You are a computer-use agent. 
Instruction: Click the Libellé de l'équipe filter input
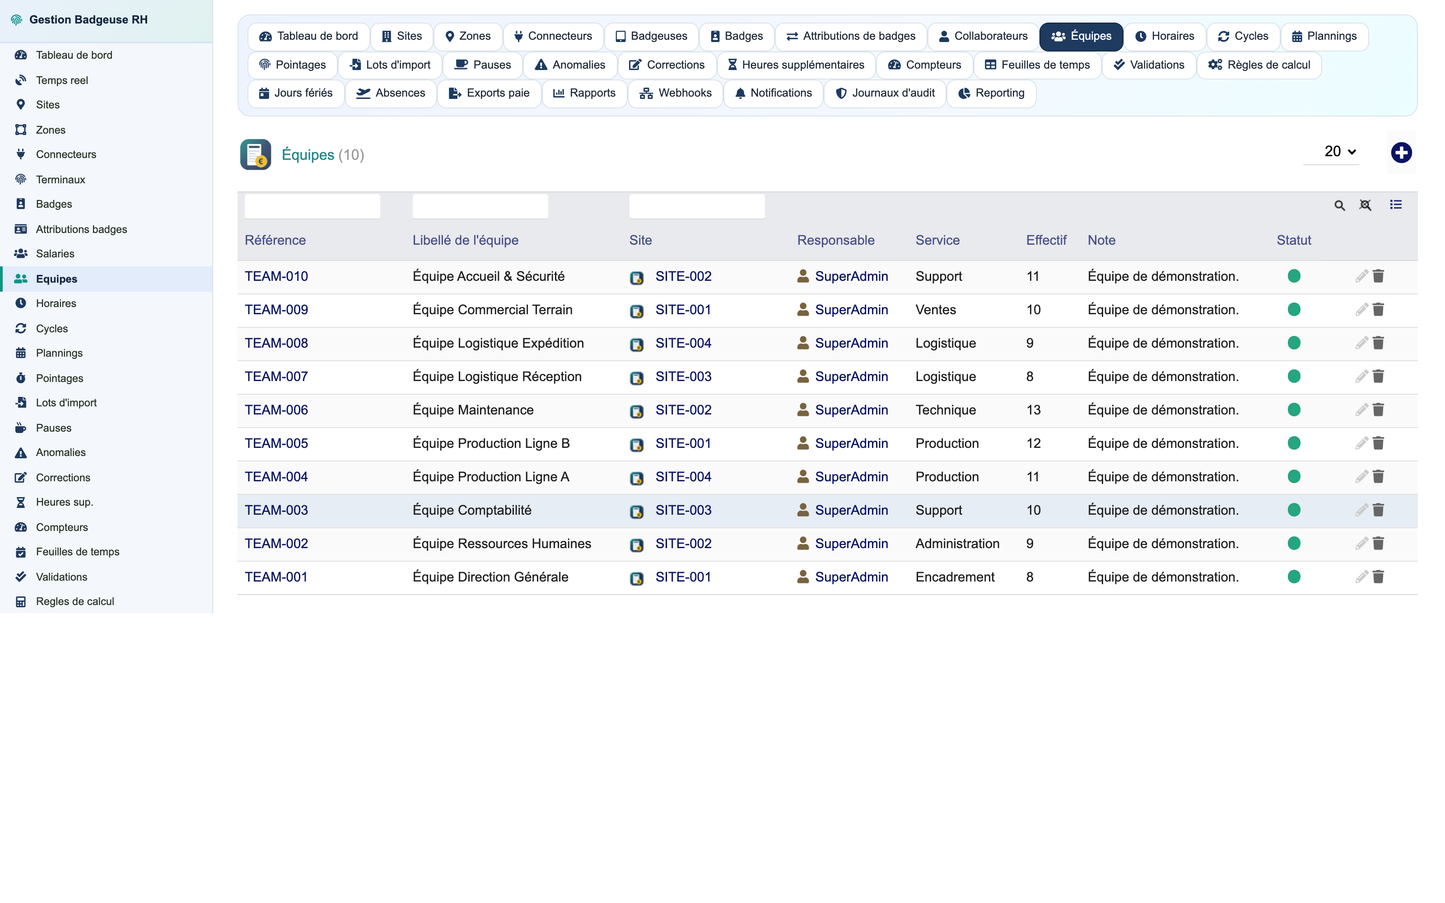[x=480, y=206]
